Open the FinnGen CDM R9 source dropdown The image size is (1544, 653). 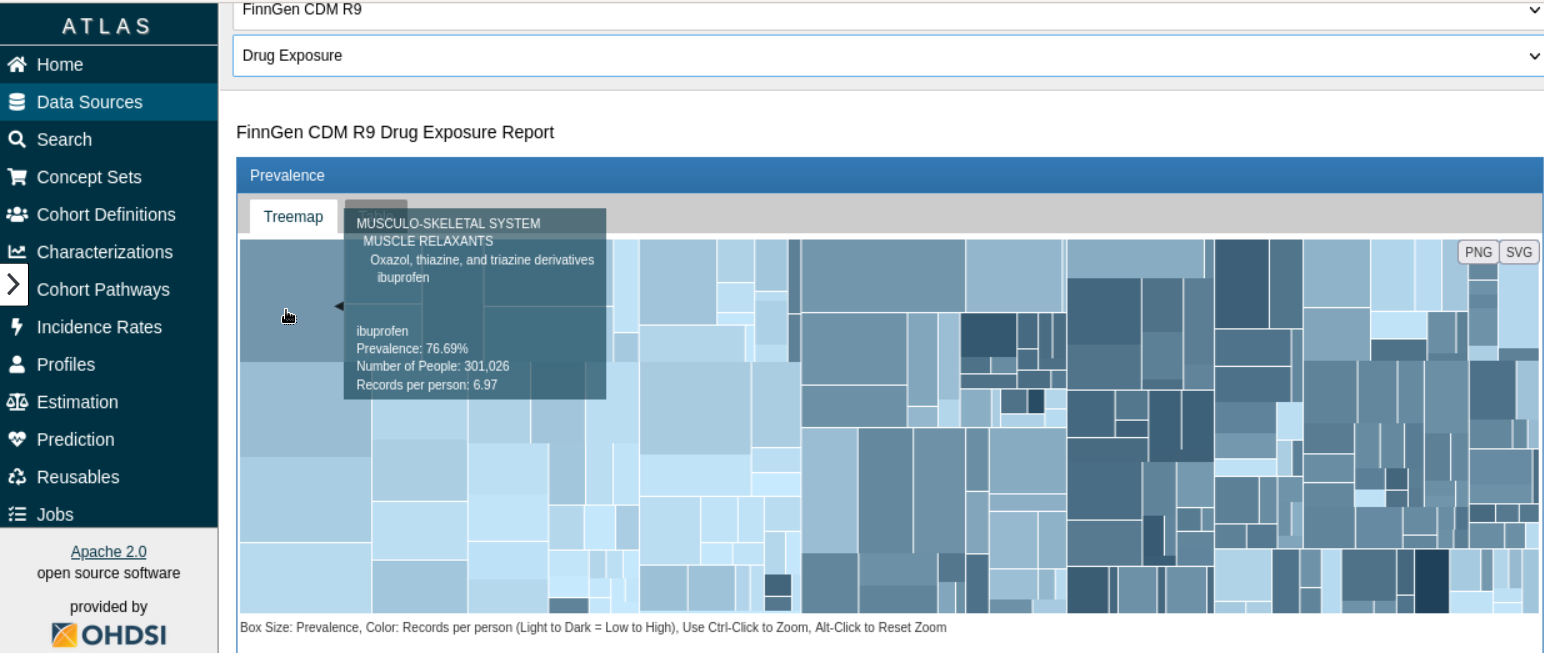(888, 11)
